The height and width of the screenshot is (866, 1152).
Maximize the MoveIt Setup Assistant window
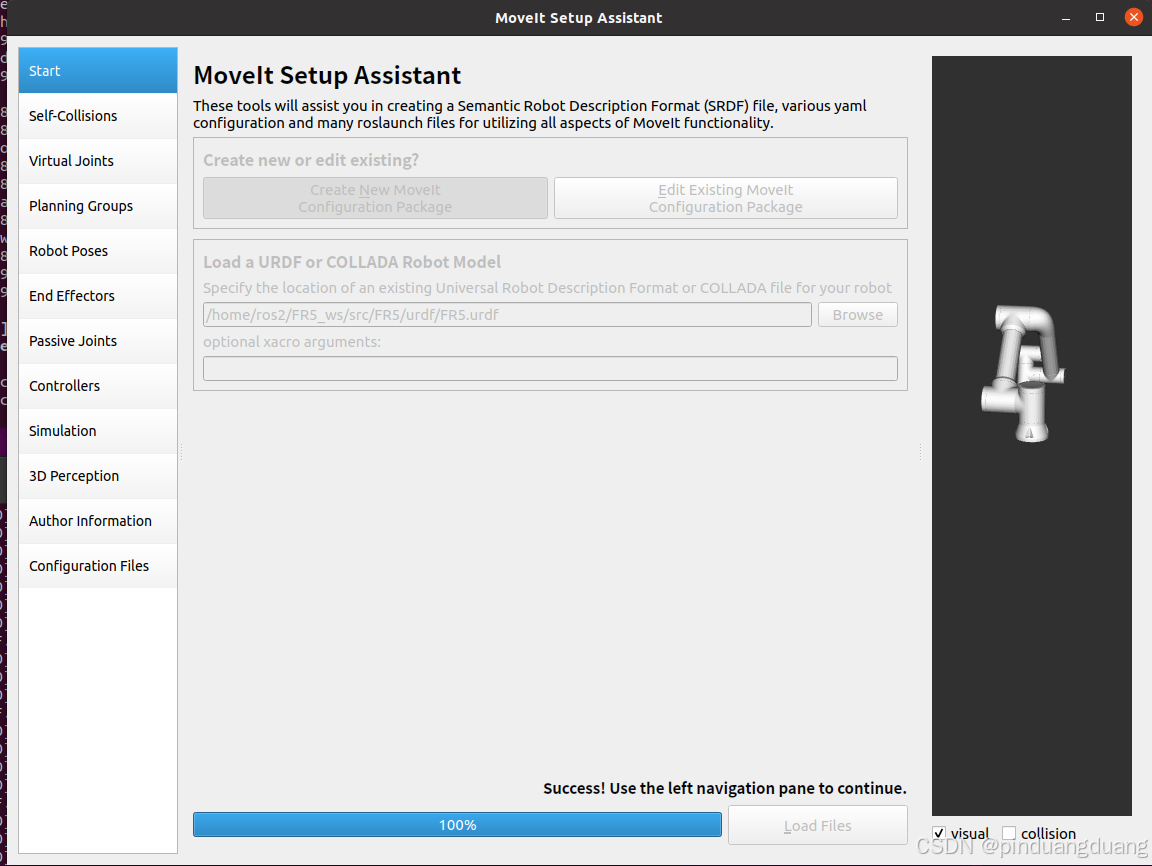pos(1100,18)
